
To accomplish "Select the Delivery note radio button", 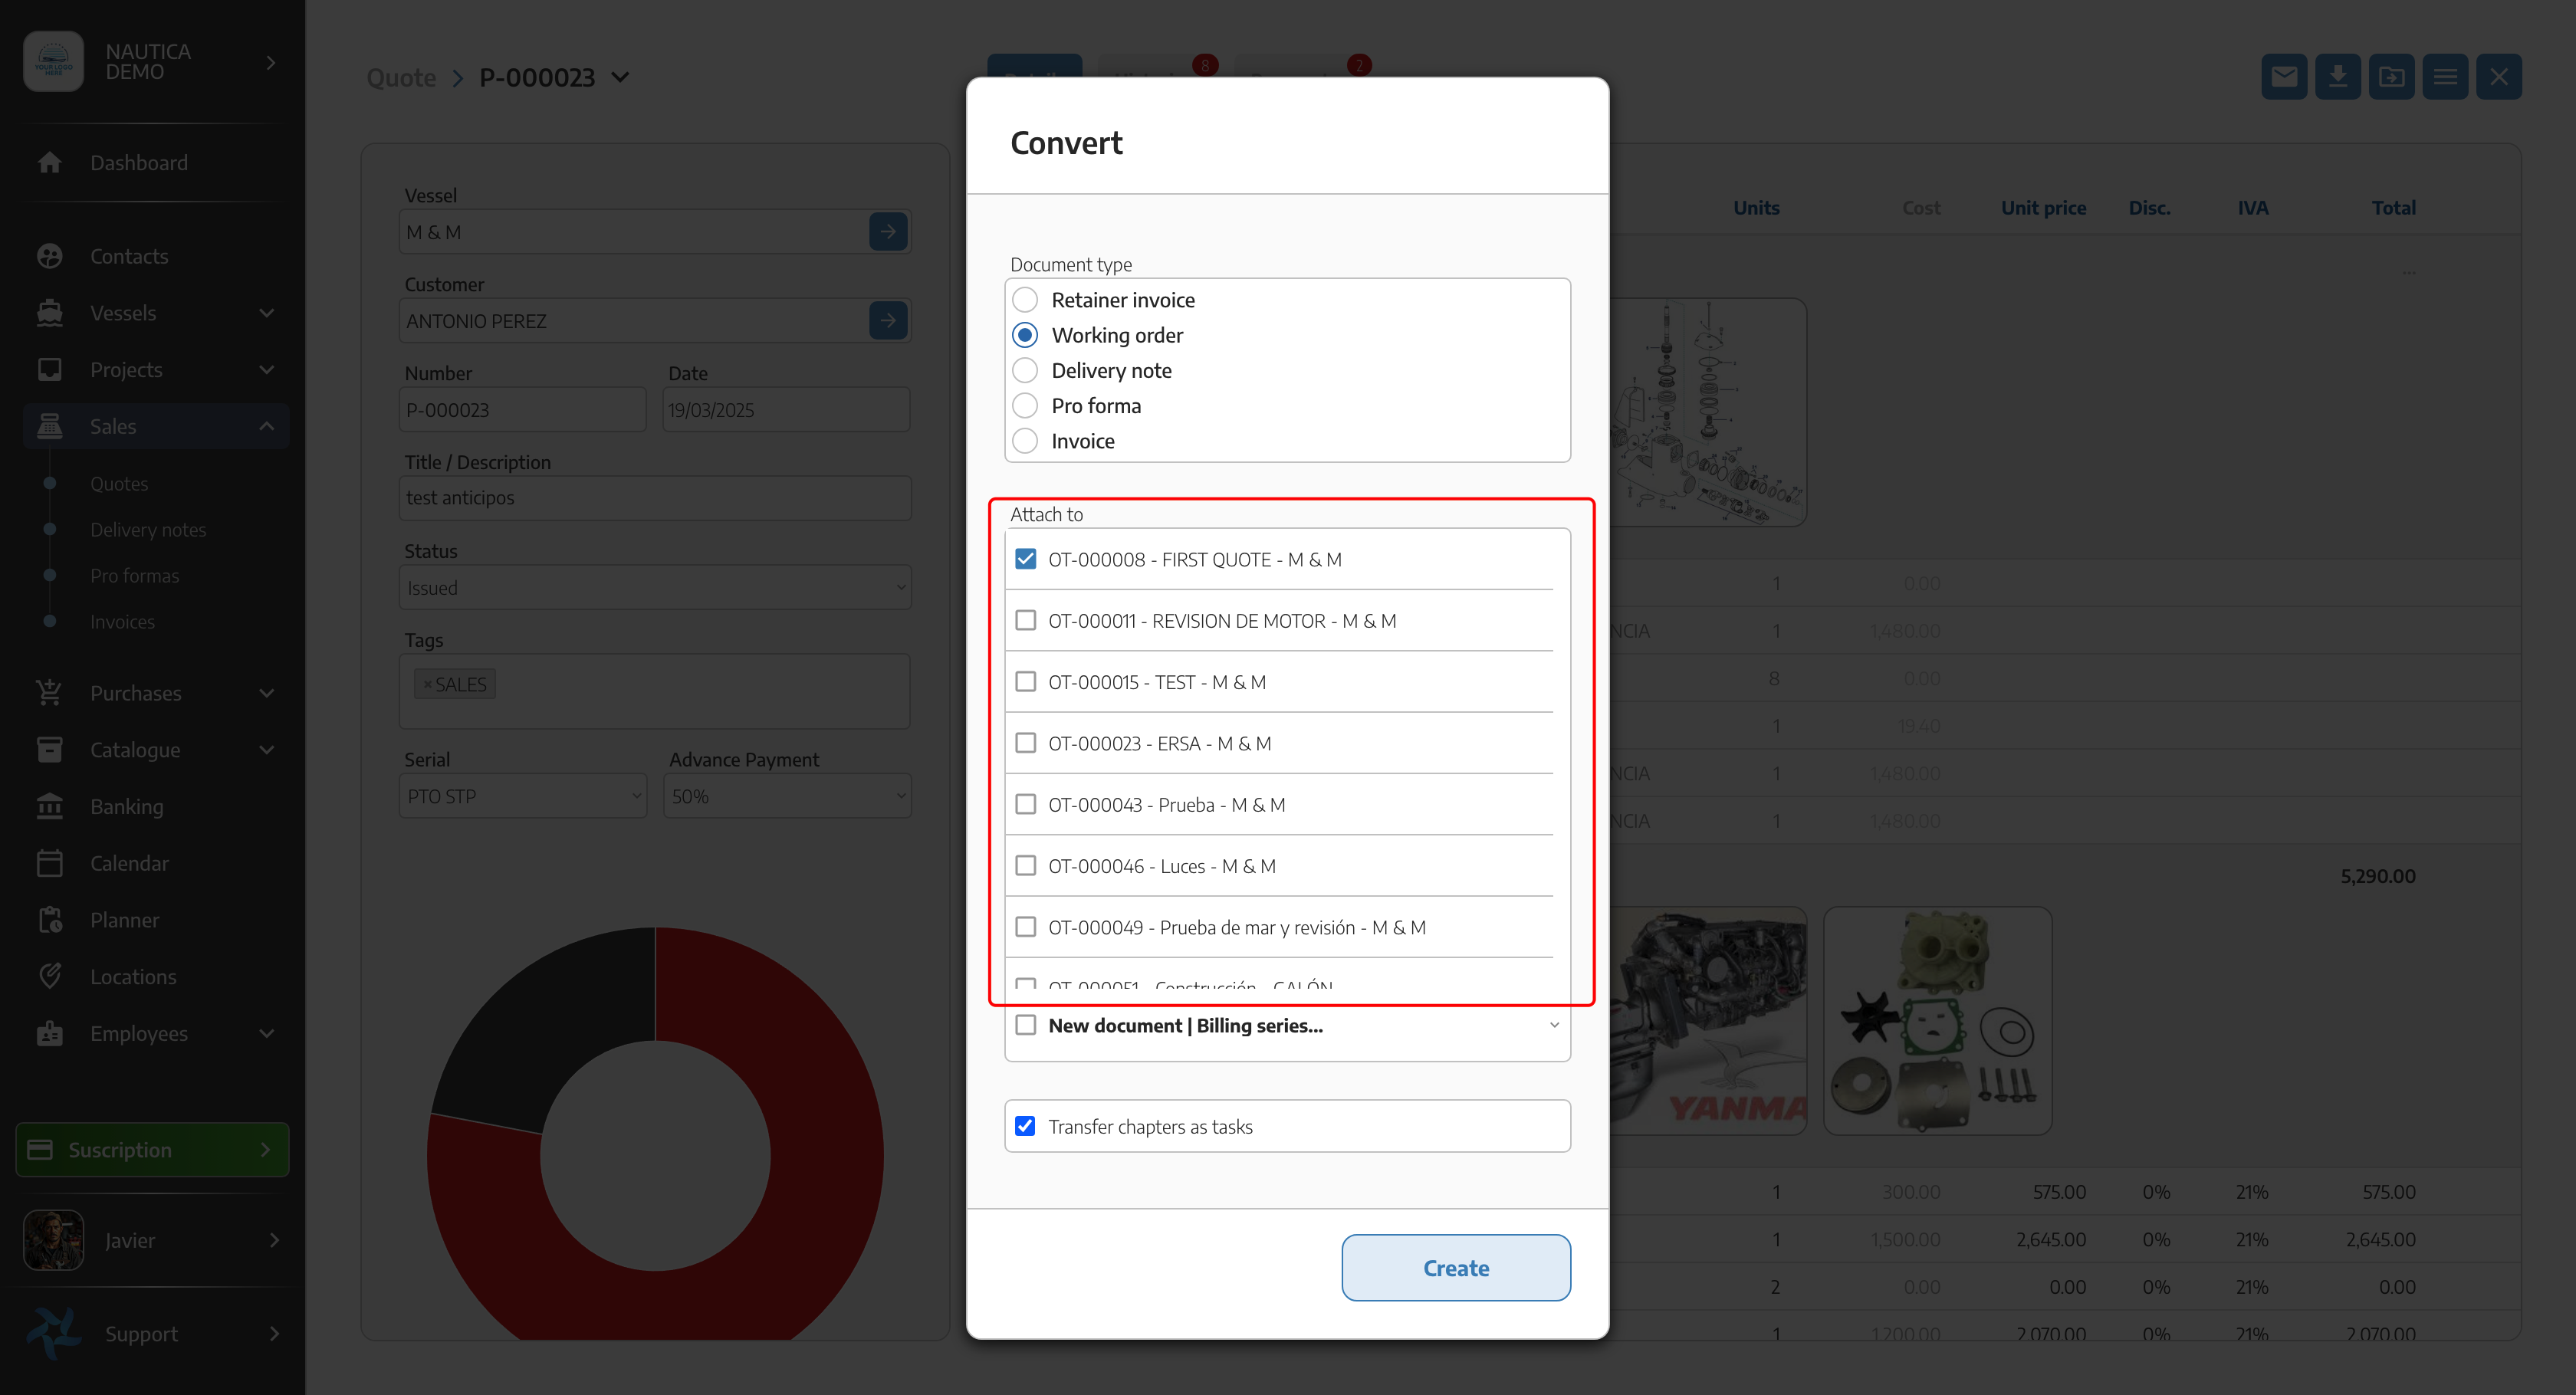I will (x=1025, y=370).
